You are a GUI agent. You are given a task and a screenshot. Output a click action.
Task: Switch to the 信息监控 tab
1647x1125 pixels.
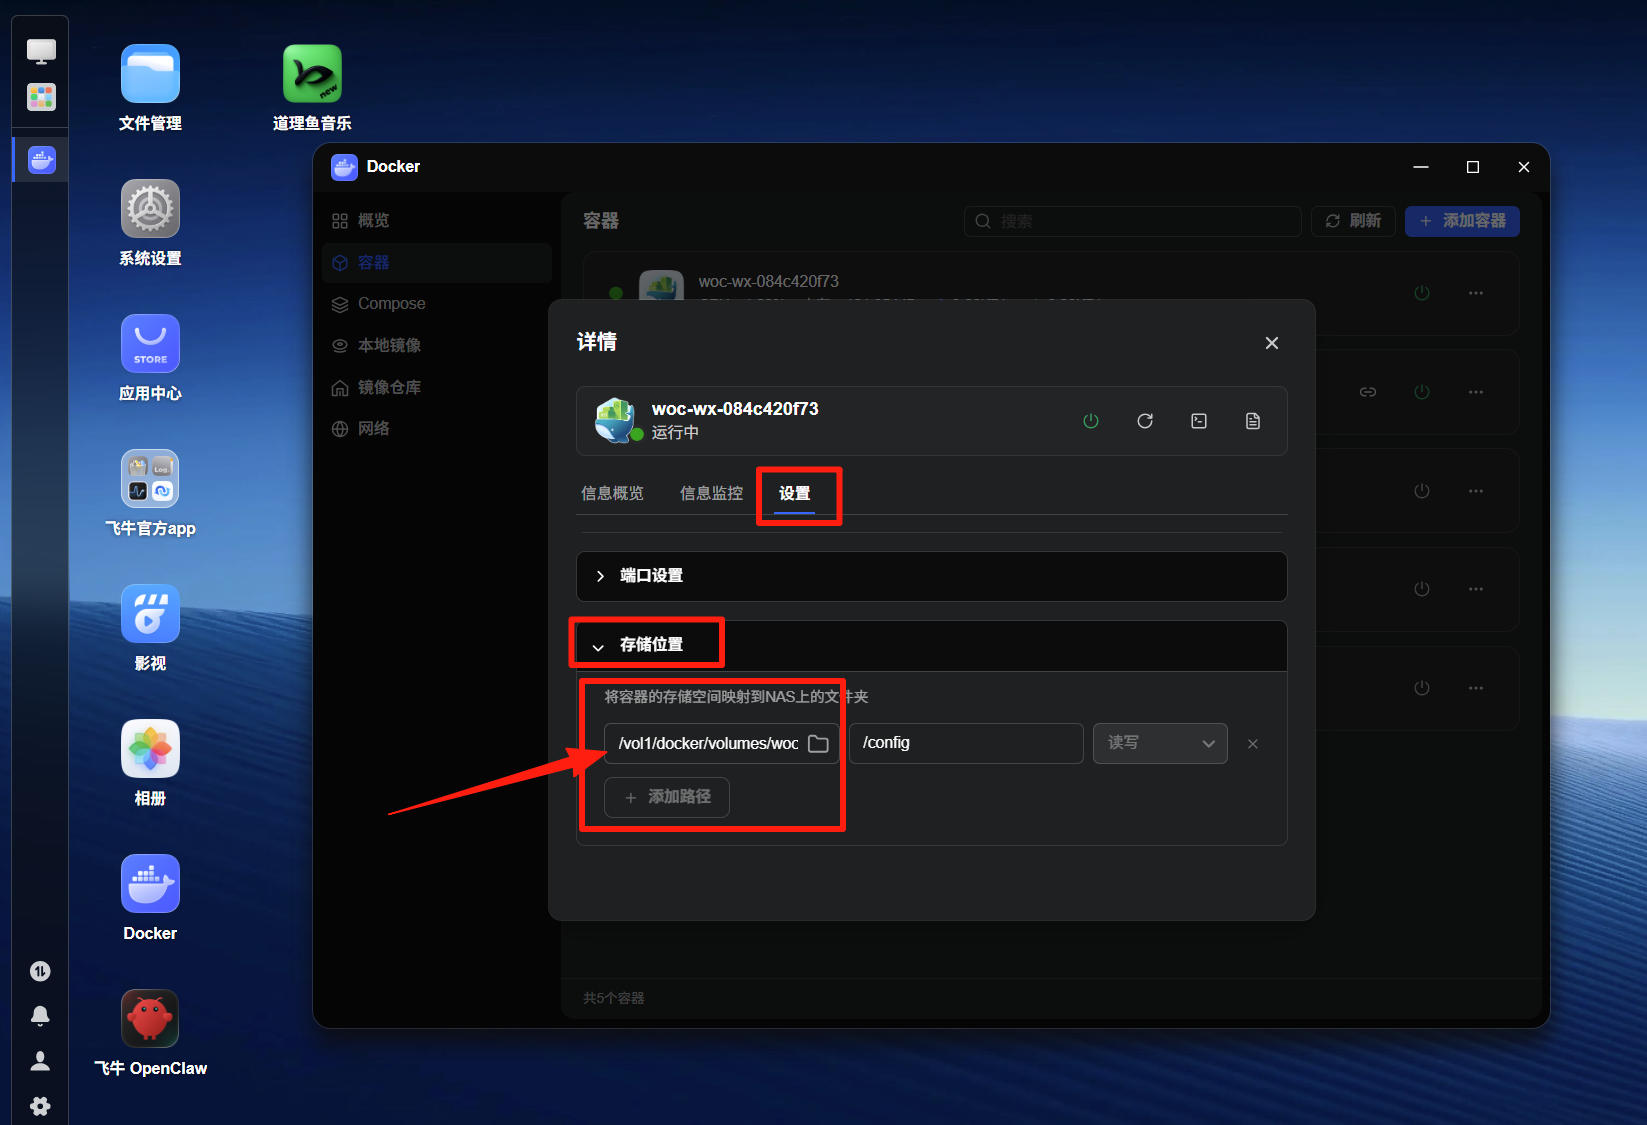point(711,493)
